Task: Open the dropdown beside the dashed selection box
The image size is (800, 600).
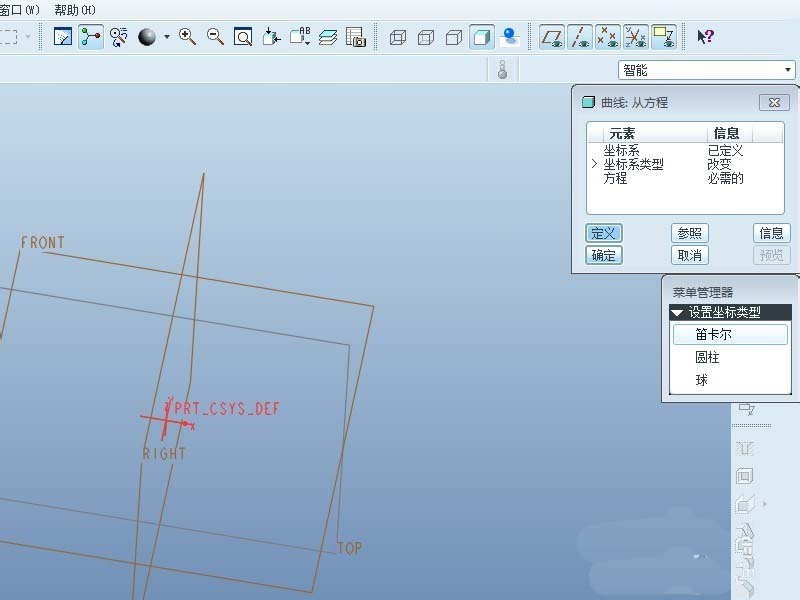Action: pyautogui.click(x=28, y=37)
